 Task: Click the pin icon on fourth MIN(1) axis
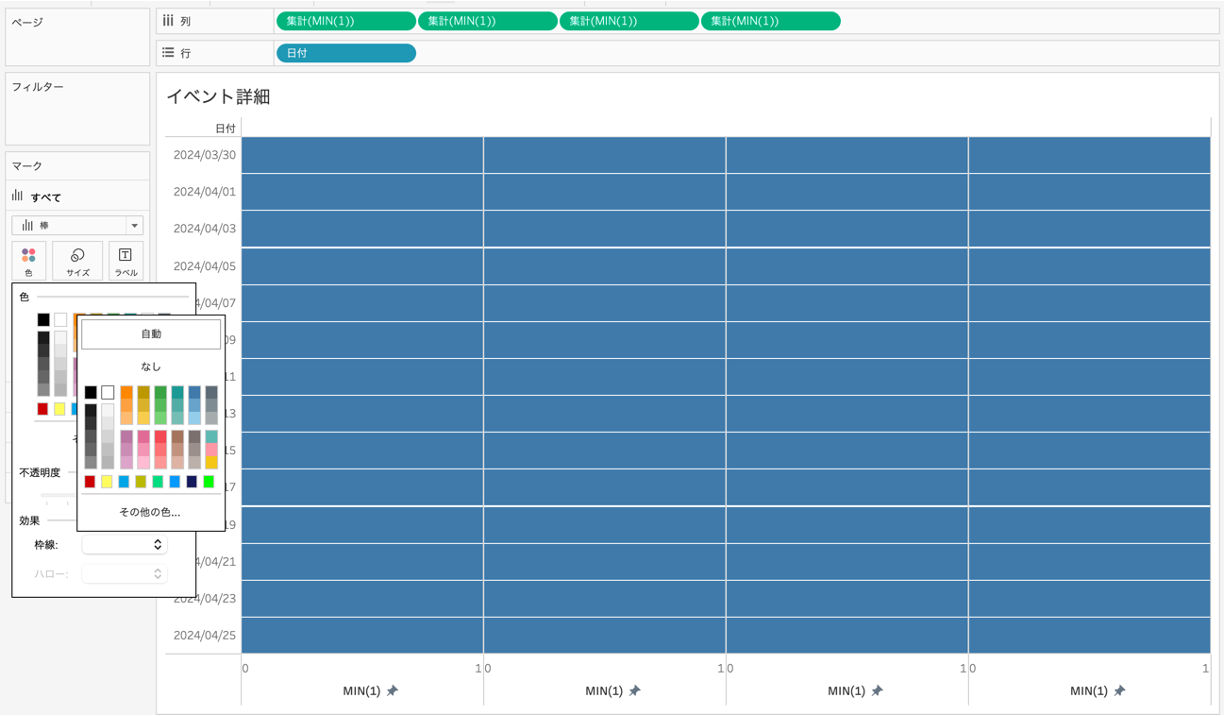pos(1119,691)
